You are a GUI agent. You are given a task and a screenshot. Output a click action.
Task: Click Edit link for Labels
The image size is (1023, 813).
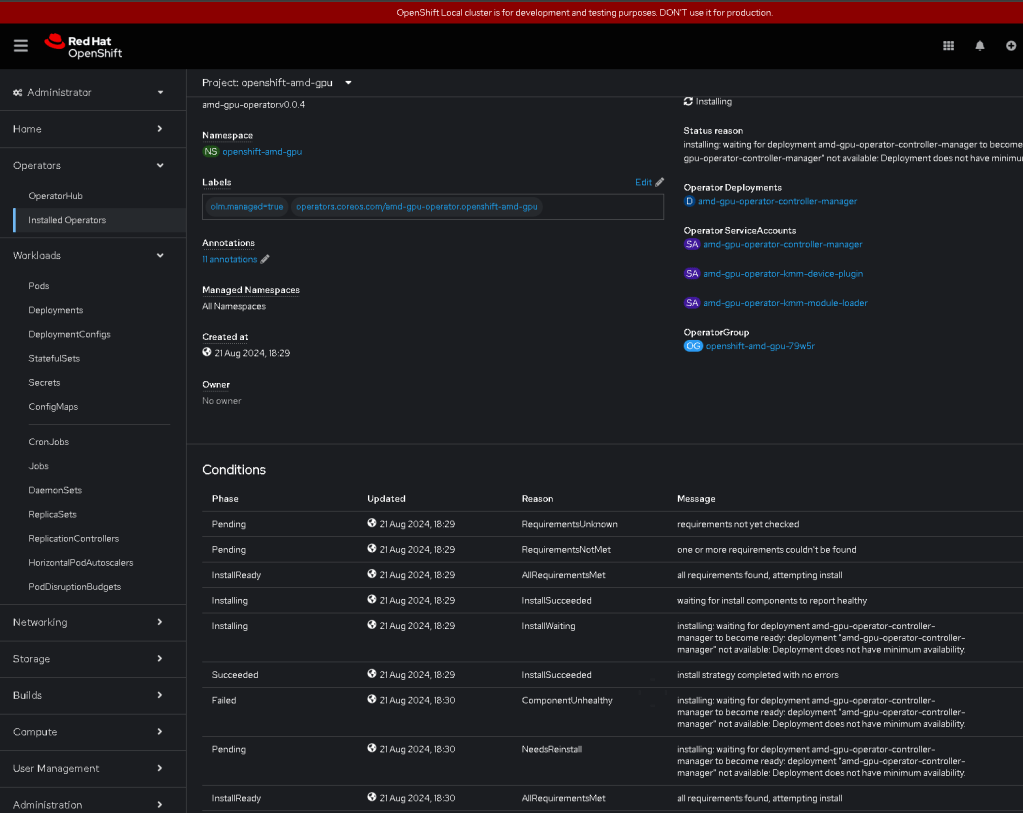click(x=643, y=182)
